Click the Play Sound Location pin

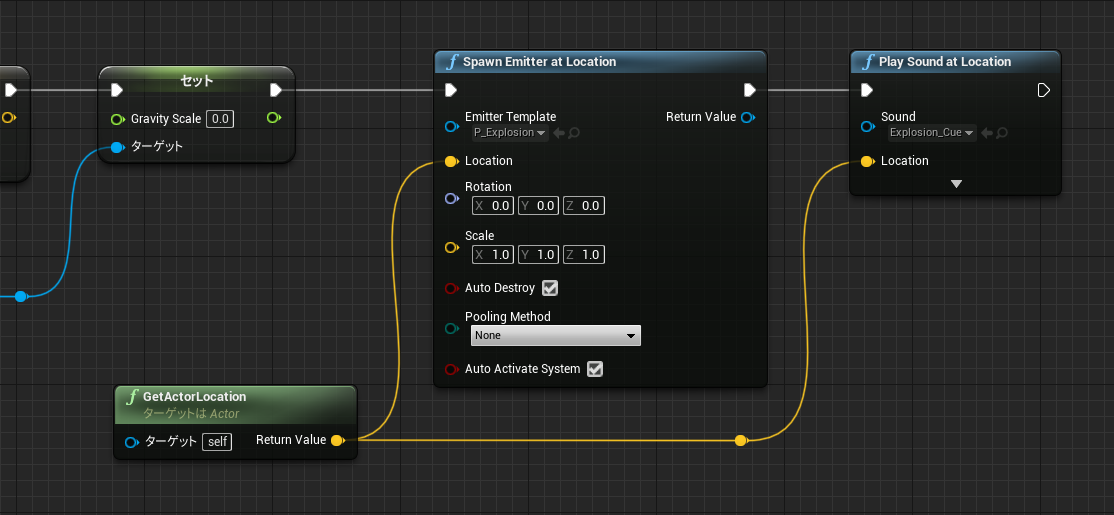pos(867,161)
